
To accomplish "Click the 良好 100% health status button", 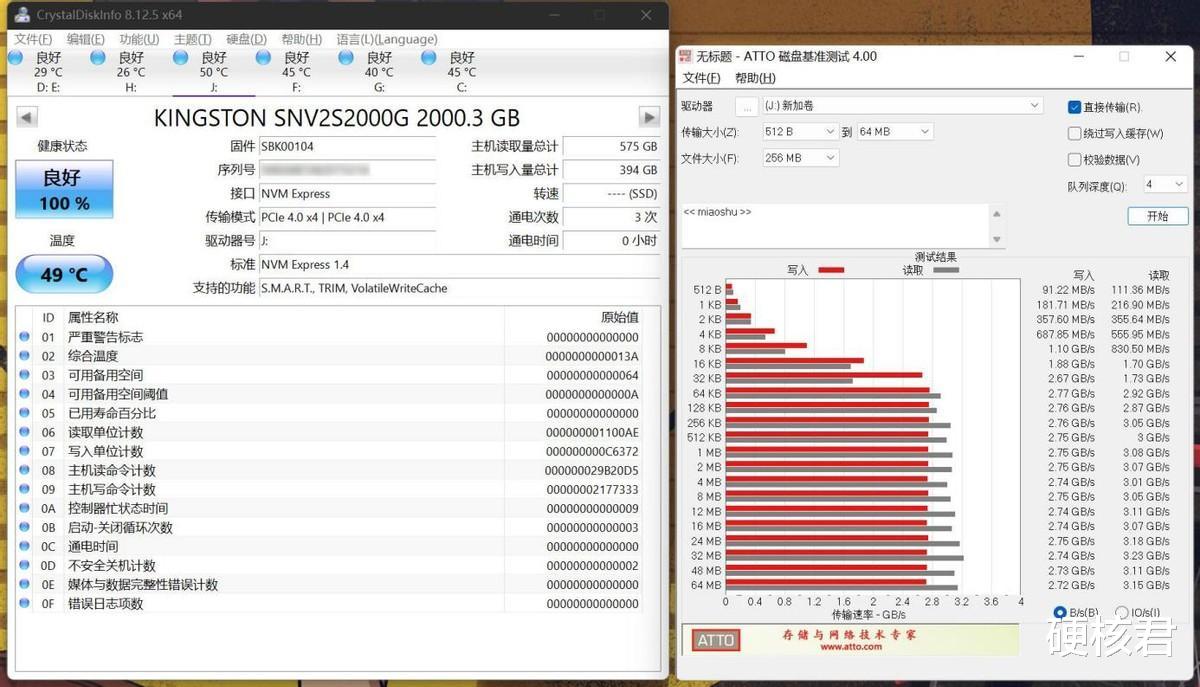I will click(x=64, y=189).
